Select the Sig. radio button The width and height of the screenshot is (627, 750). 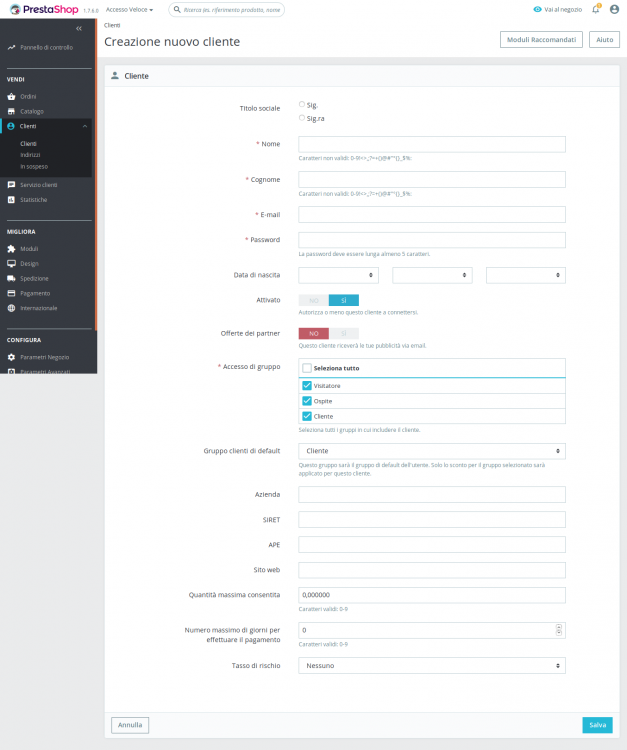tap(302, 104)
